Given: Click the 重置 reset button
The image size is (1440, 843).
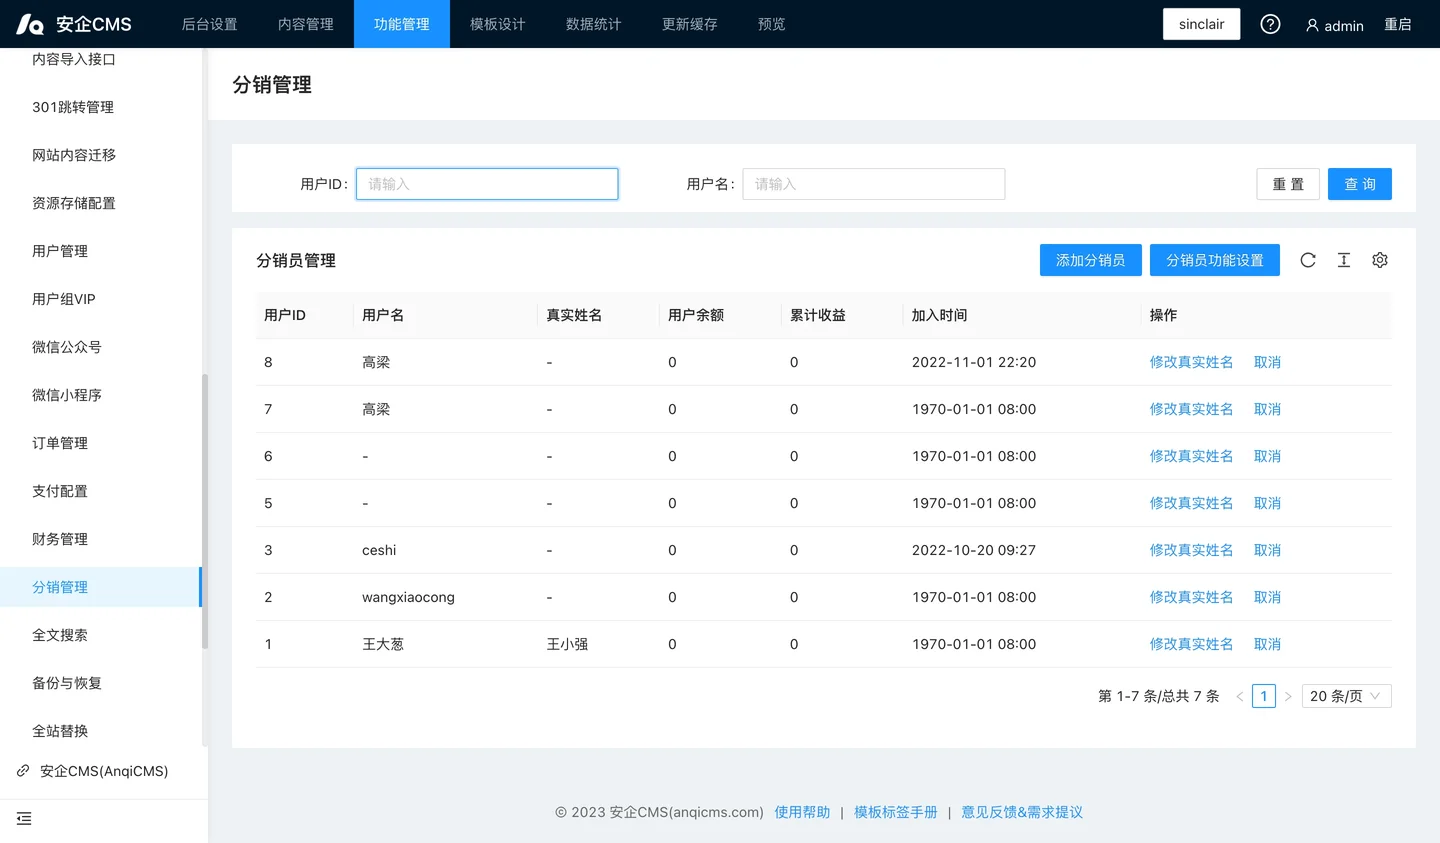Looking at the screenshot, I should point(1288,184).
